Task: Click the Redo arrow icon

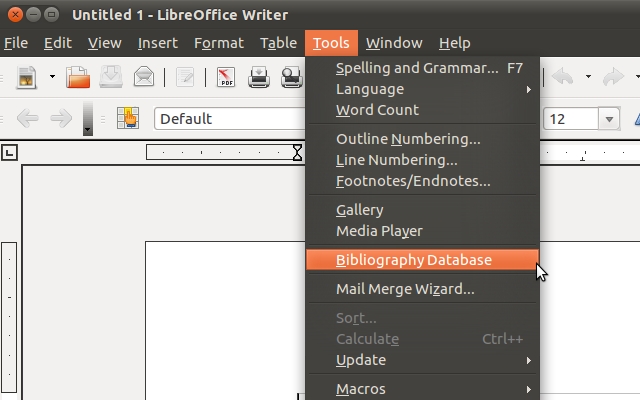Action: click(613, 77)
